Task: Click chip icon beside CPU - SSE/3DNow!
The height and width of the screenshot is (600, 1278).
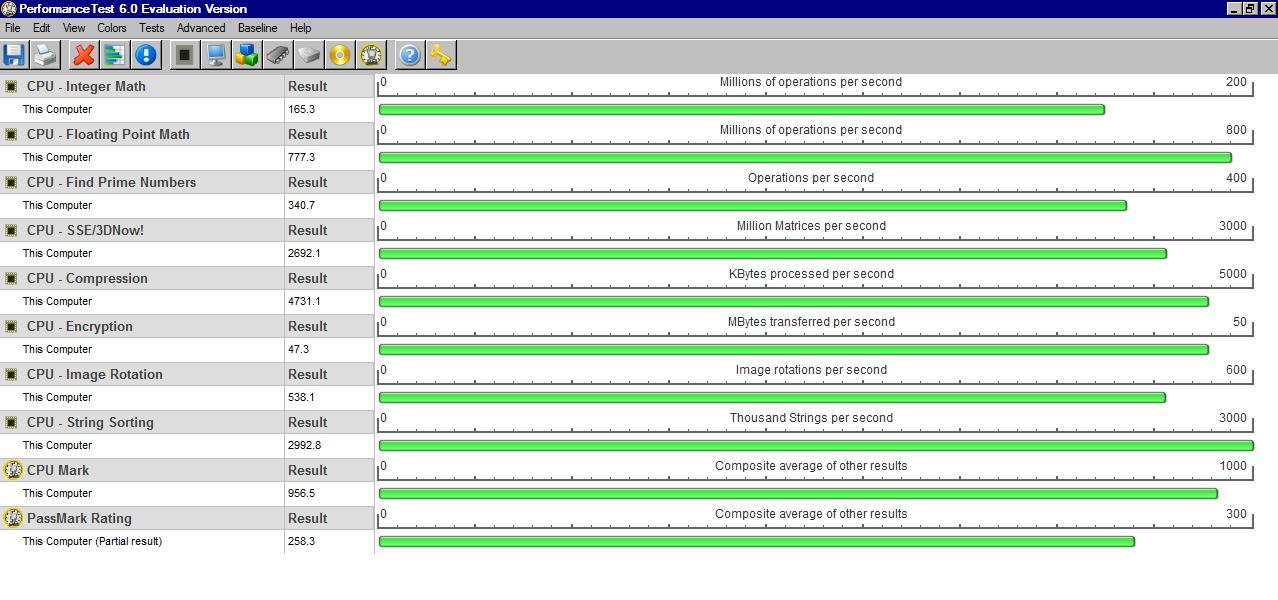Action: [11, 230]
